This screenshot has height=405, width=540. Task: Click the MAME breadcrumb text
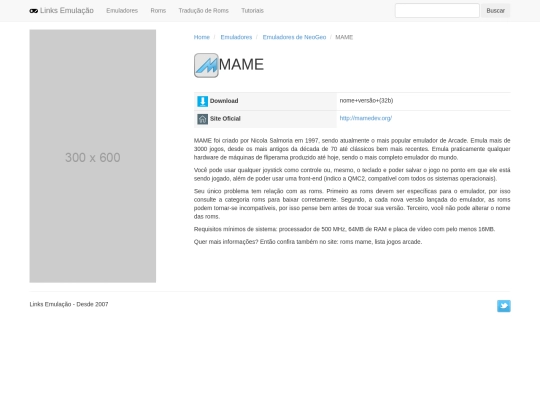tap(344, 37)
